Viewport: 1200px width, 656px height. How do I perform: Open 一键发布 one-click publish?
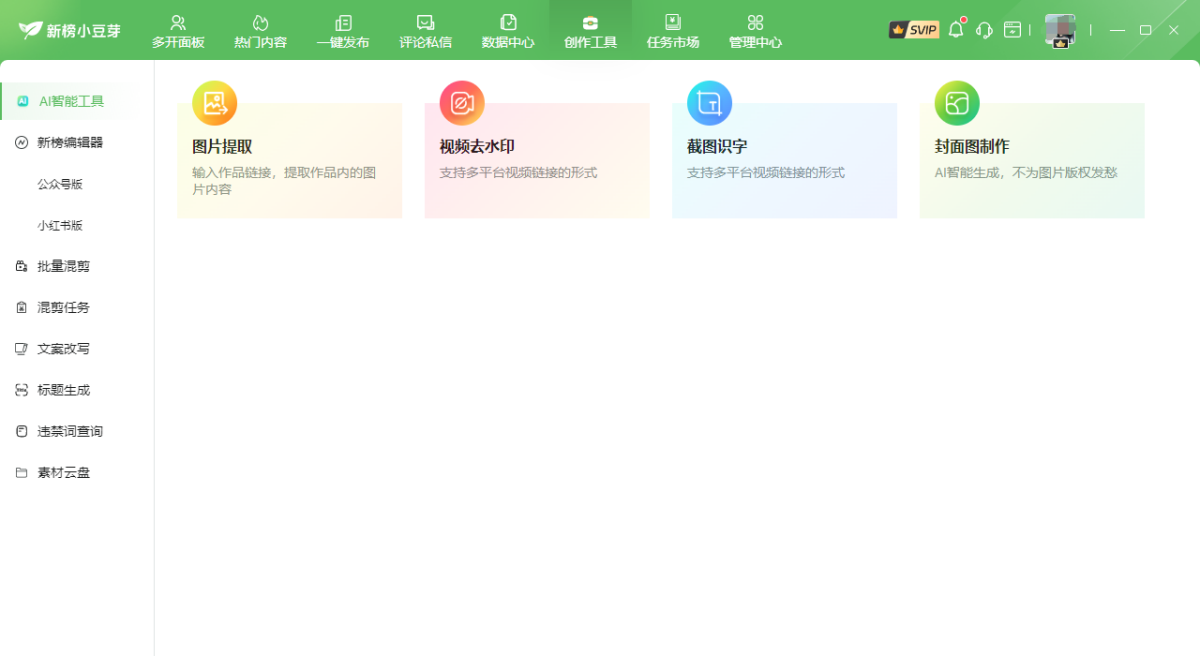coord(342,29)
